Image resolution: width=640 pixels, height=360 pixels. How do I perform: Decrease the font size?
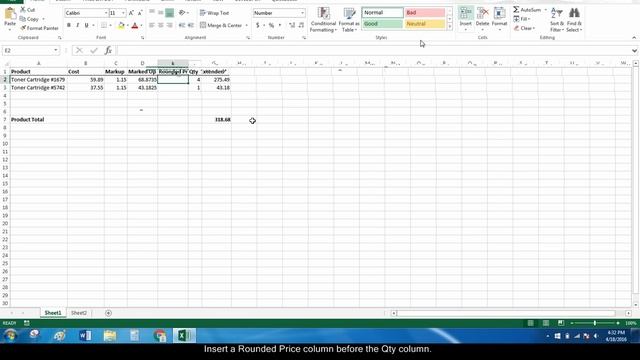[140, 13]
